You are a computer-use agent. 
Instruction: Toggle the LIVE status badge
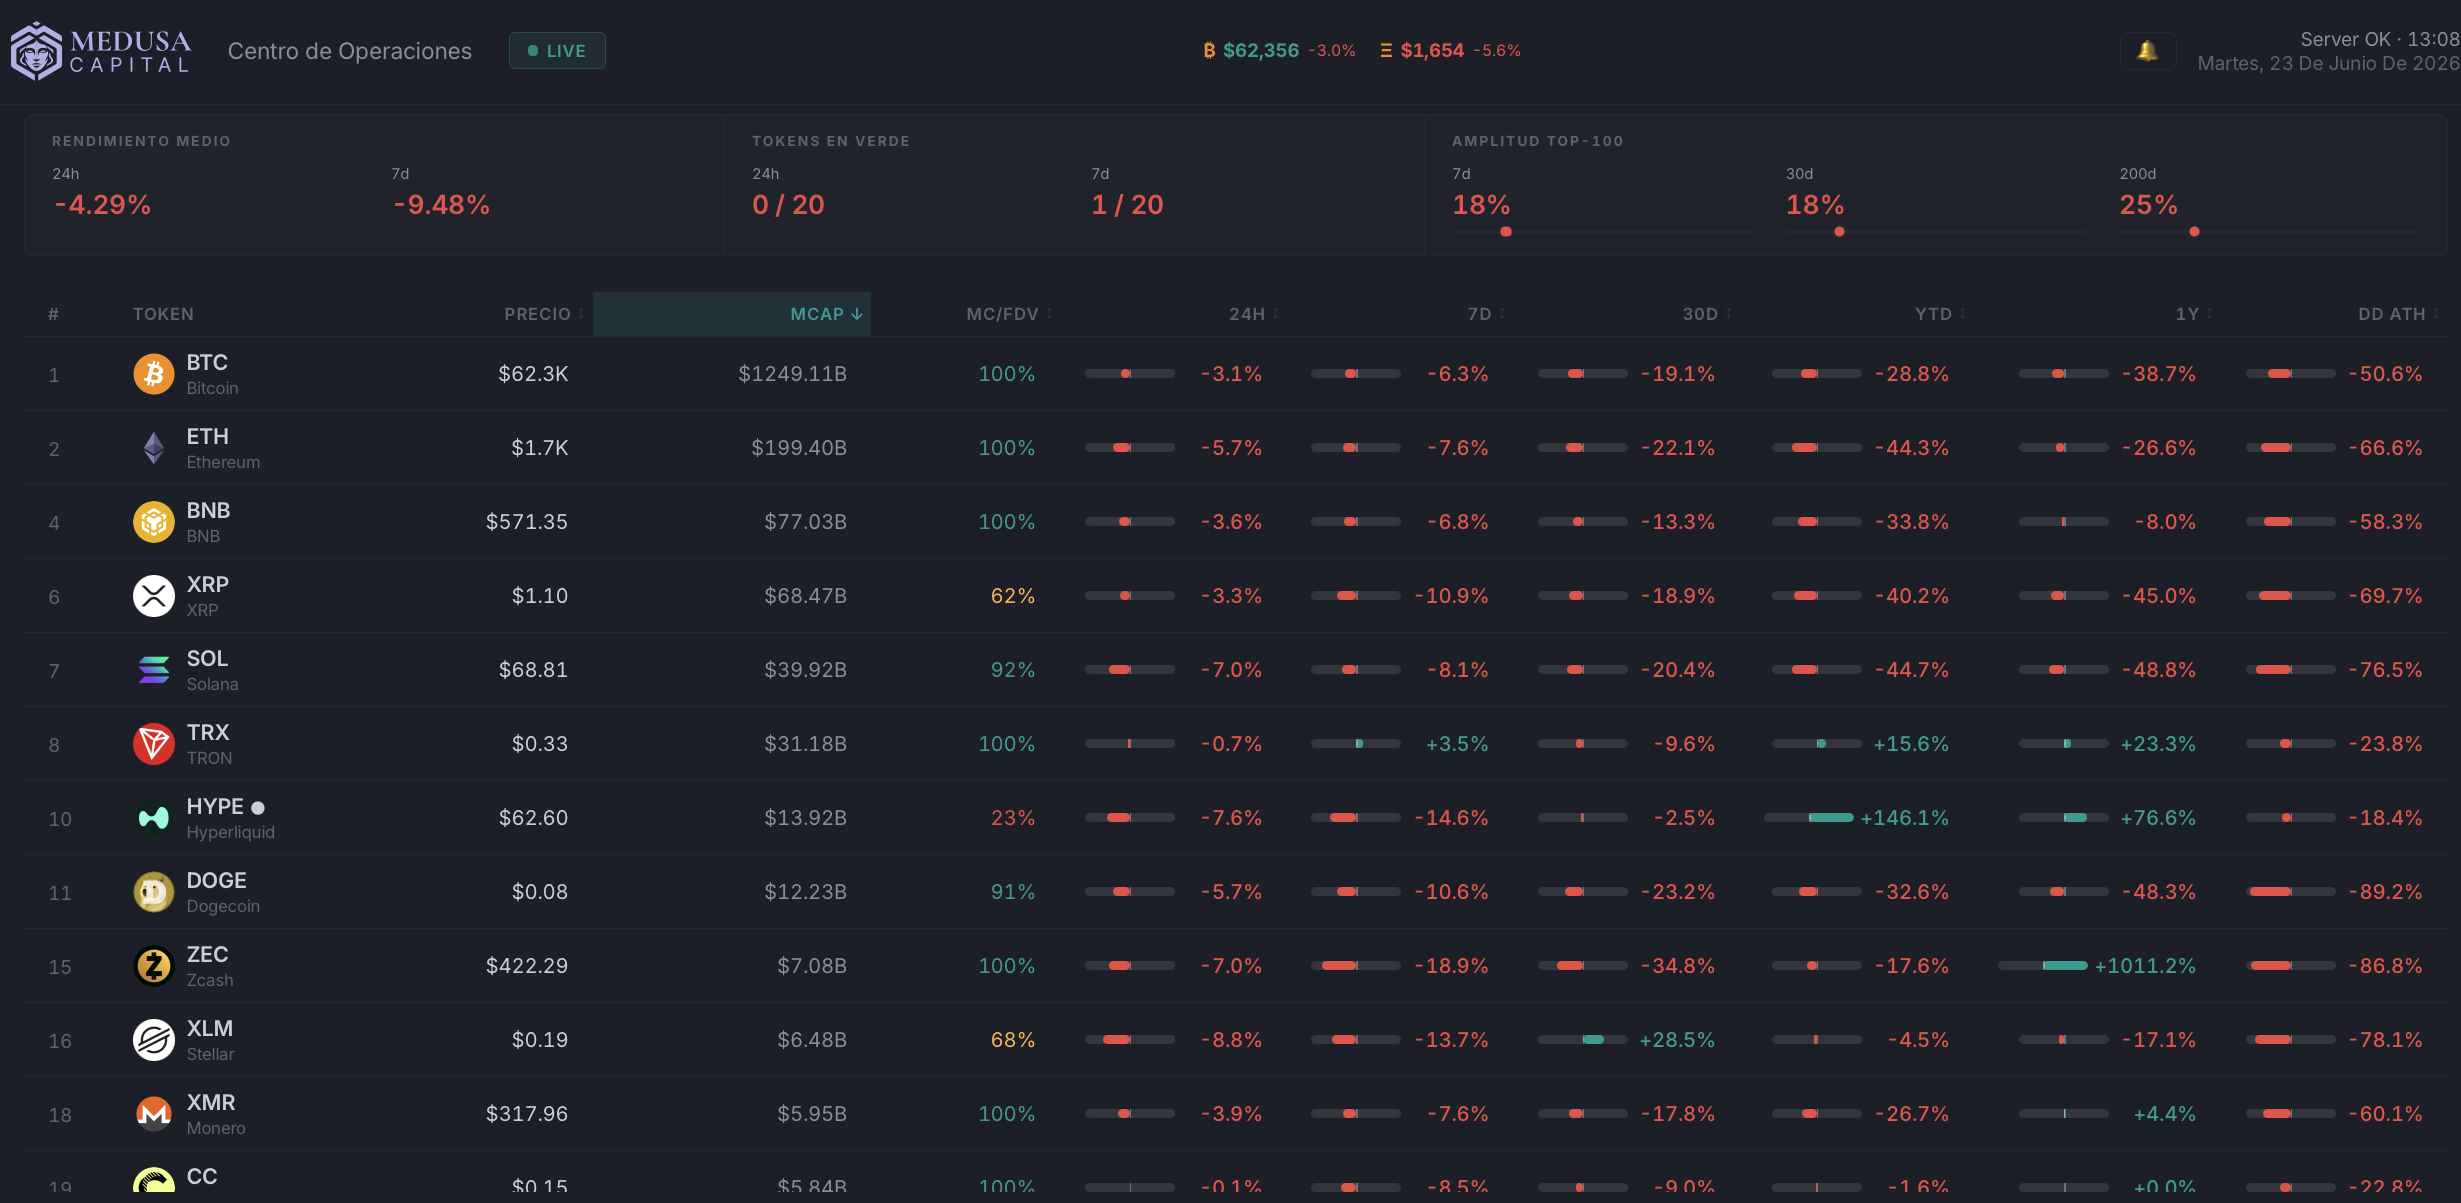coord(557,51)
